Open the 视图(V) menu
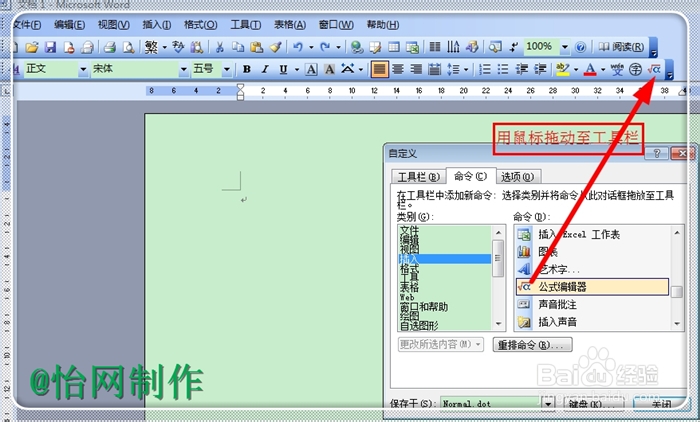Screen dimensions: 700x422 coord(114,25)
